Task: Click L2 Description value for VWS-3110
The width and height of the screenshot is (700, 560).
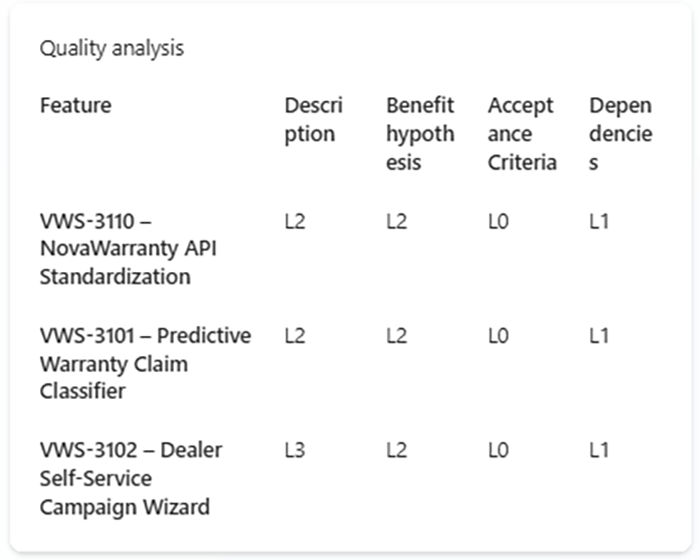Action: 295,221
